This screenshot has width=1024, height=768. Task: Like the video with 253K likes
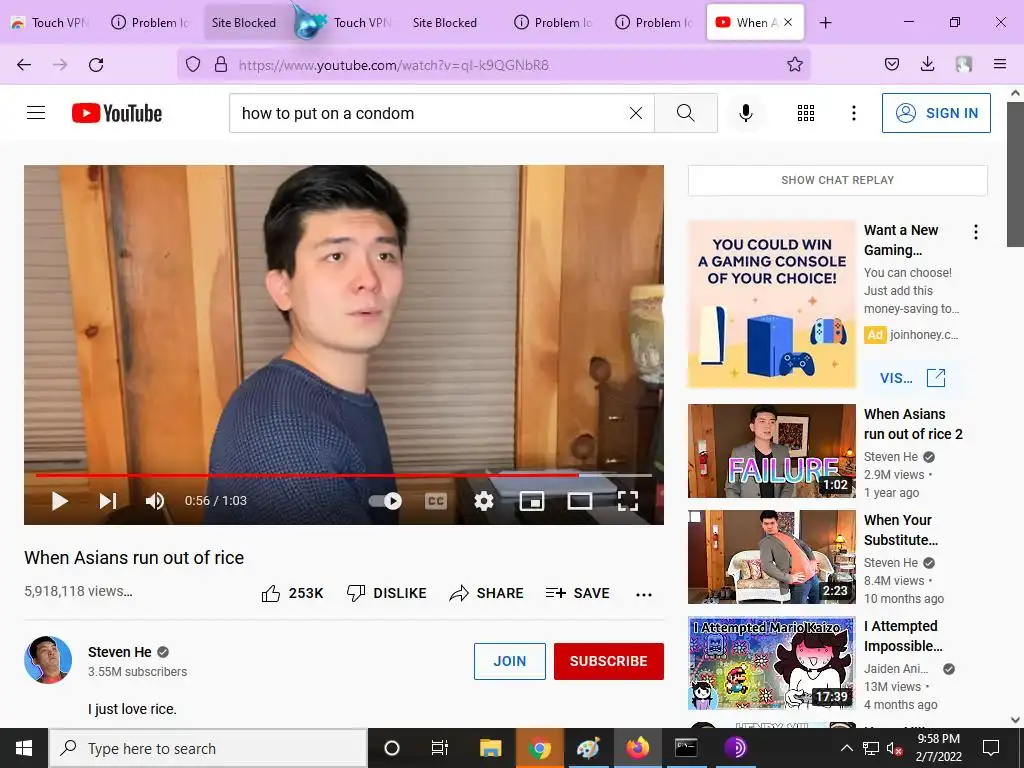(292, 593)
